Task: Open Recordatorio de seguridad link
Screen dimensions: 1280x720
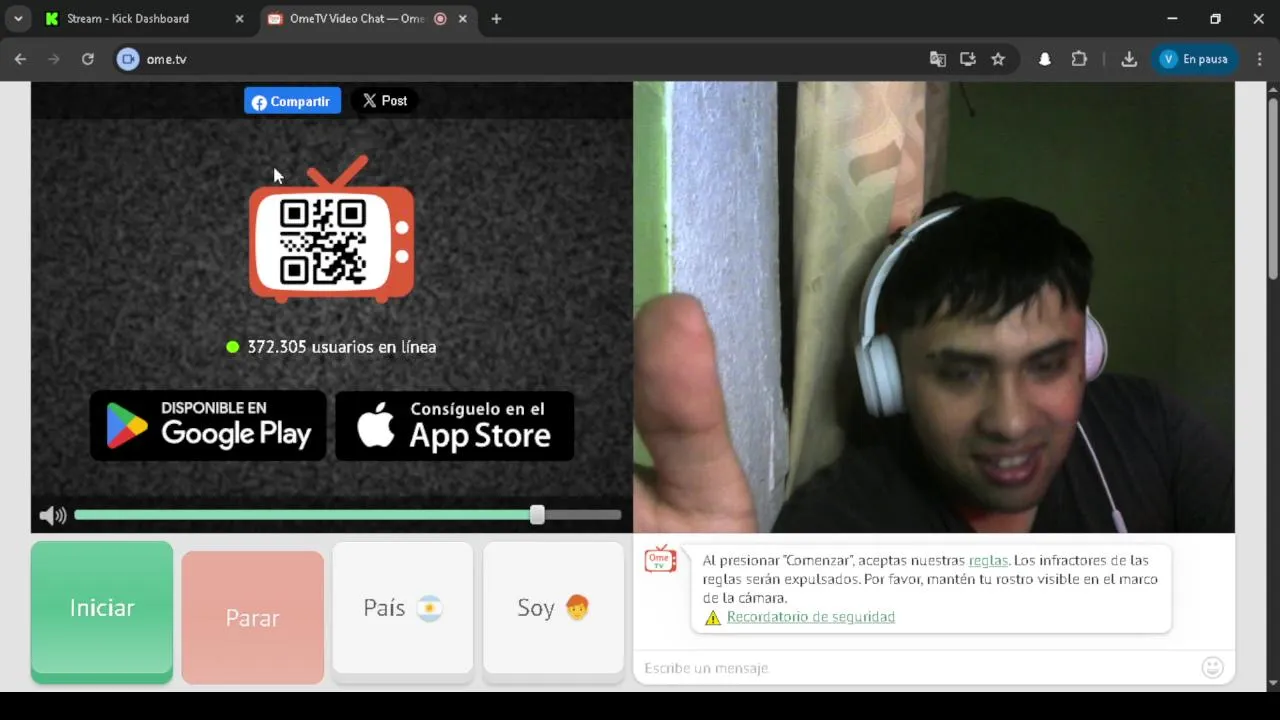Action: pyautogui.click(x=811, y=617)
